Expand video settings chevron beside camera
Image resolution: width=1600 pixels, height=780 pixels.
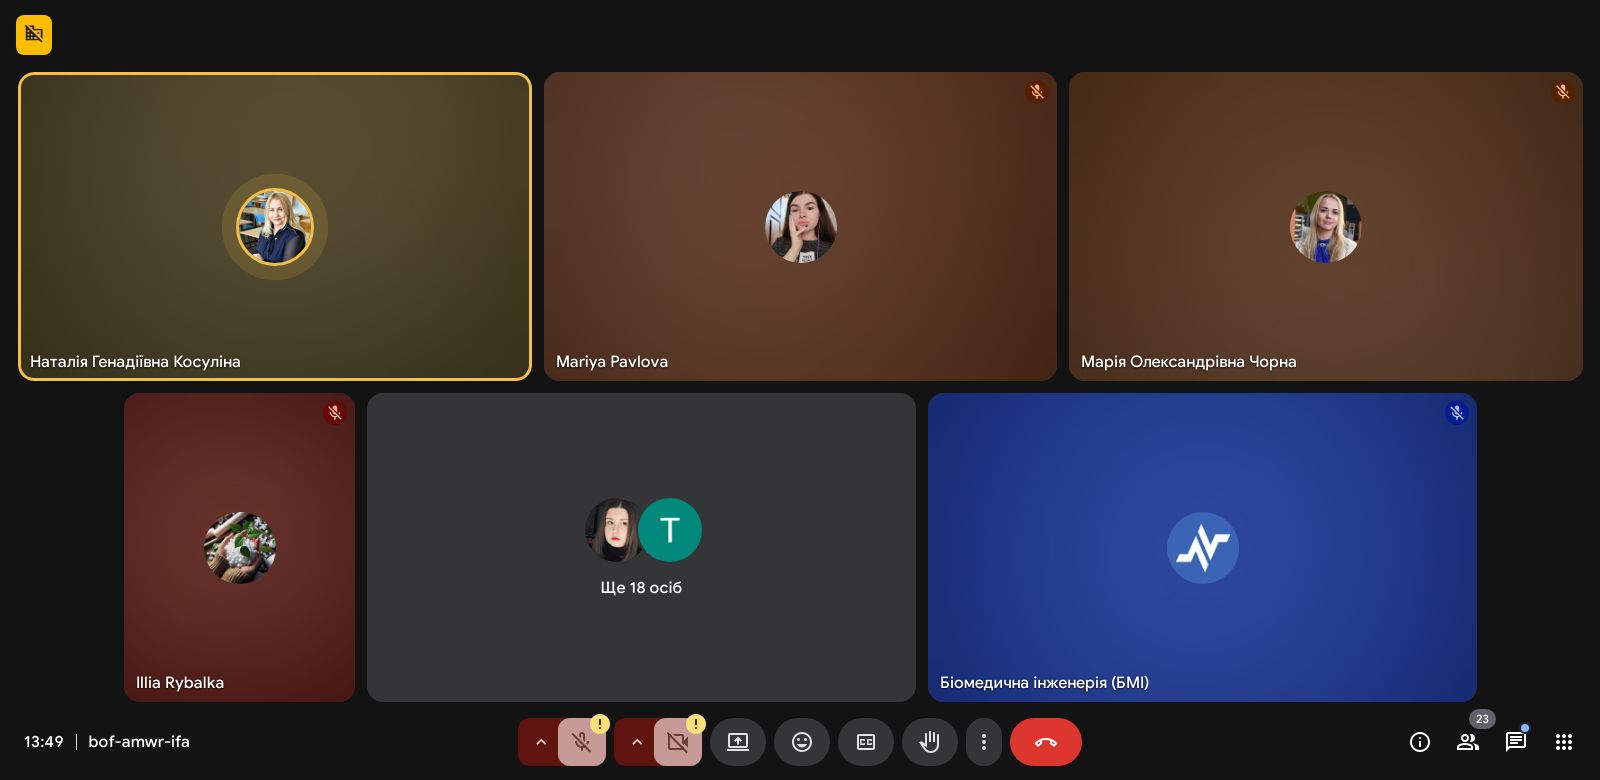tap(636, 742)
